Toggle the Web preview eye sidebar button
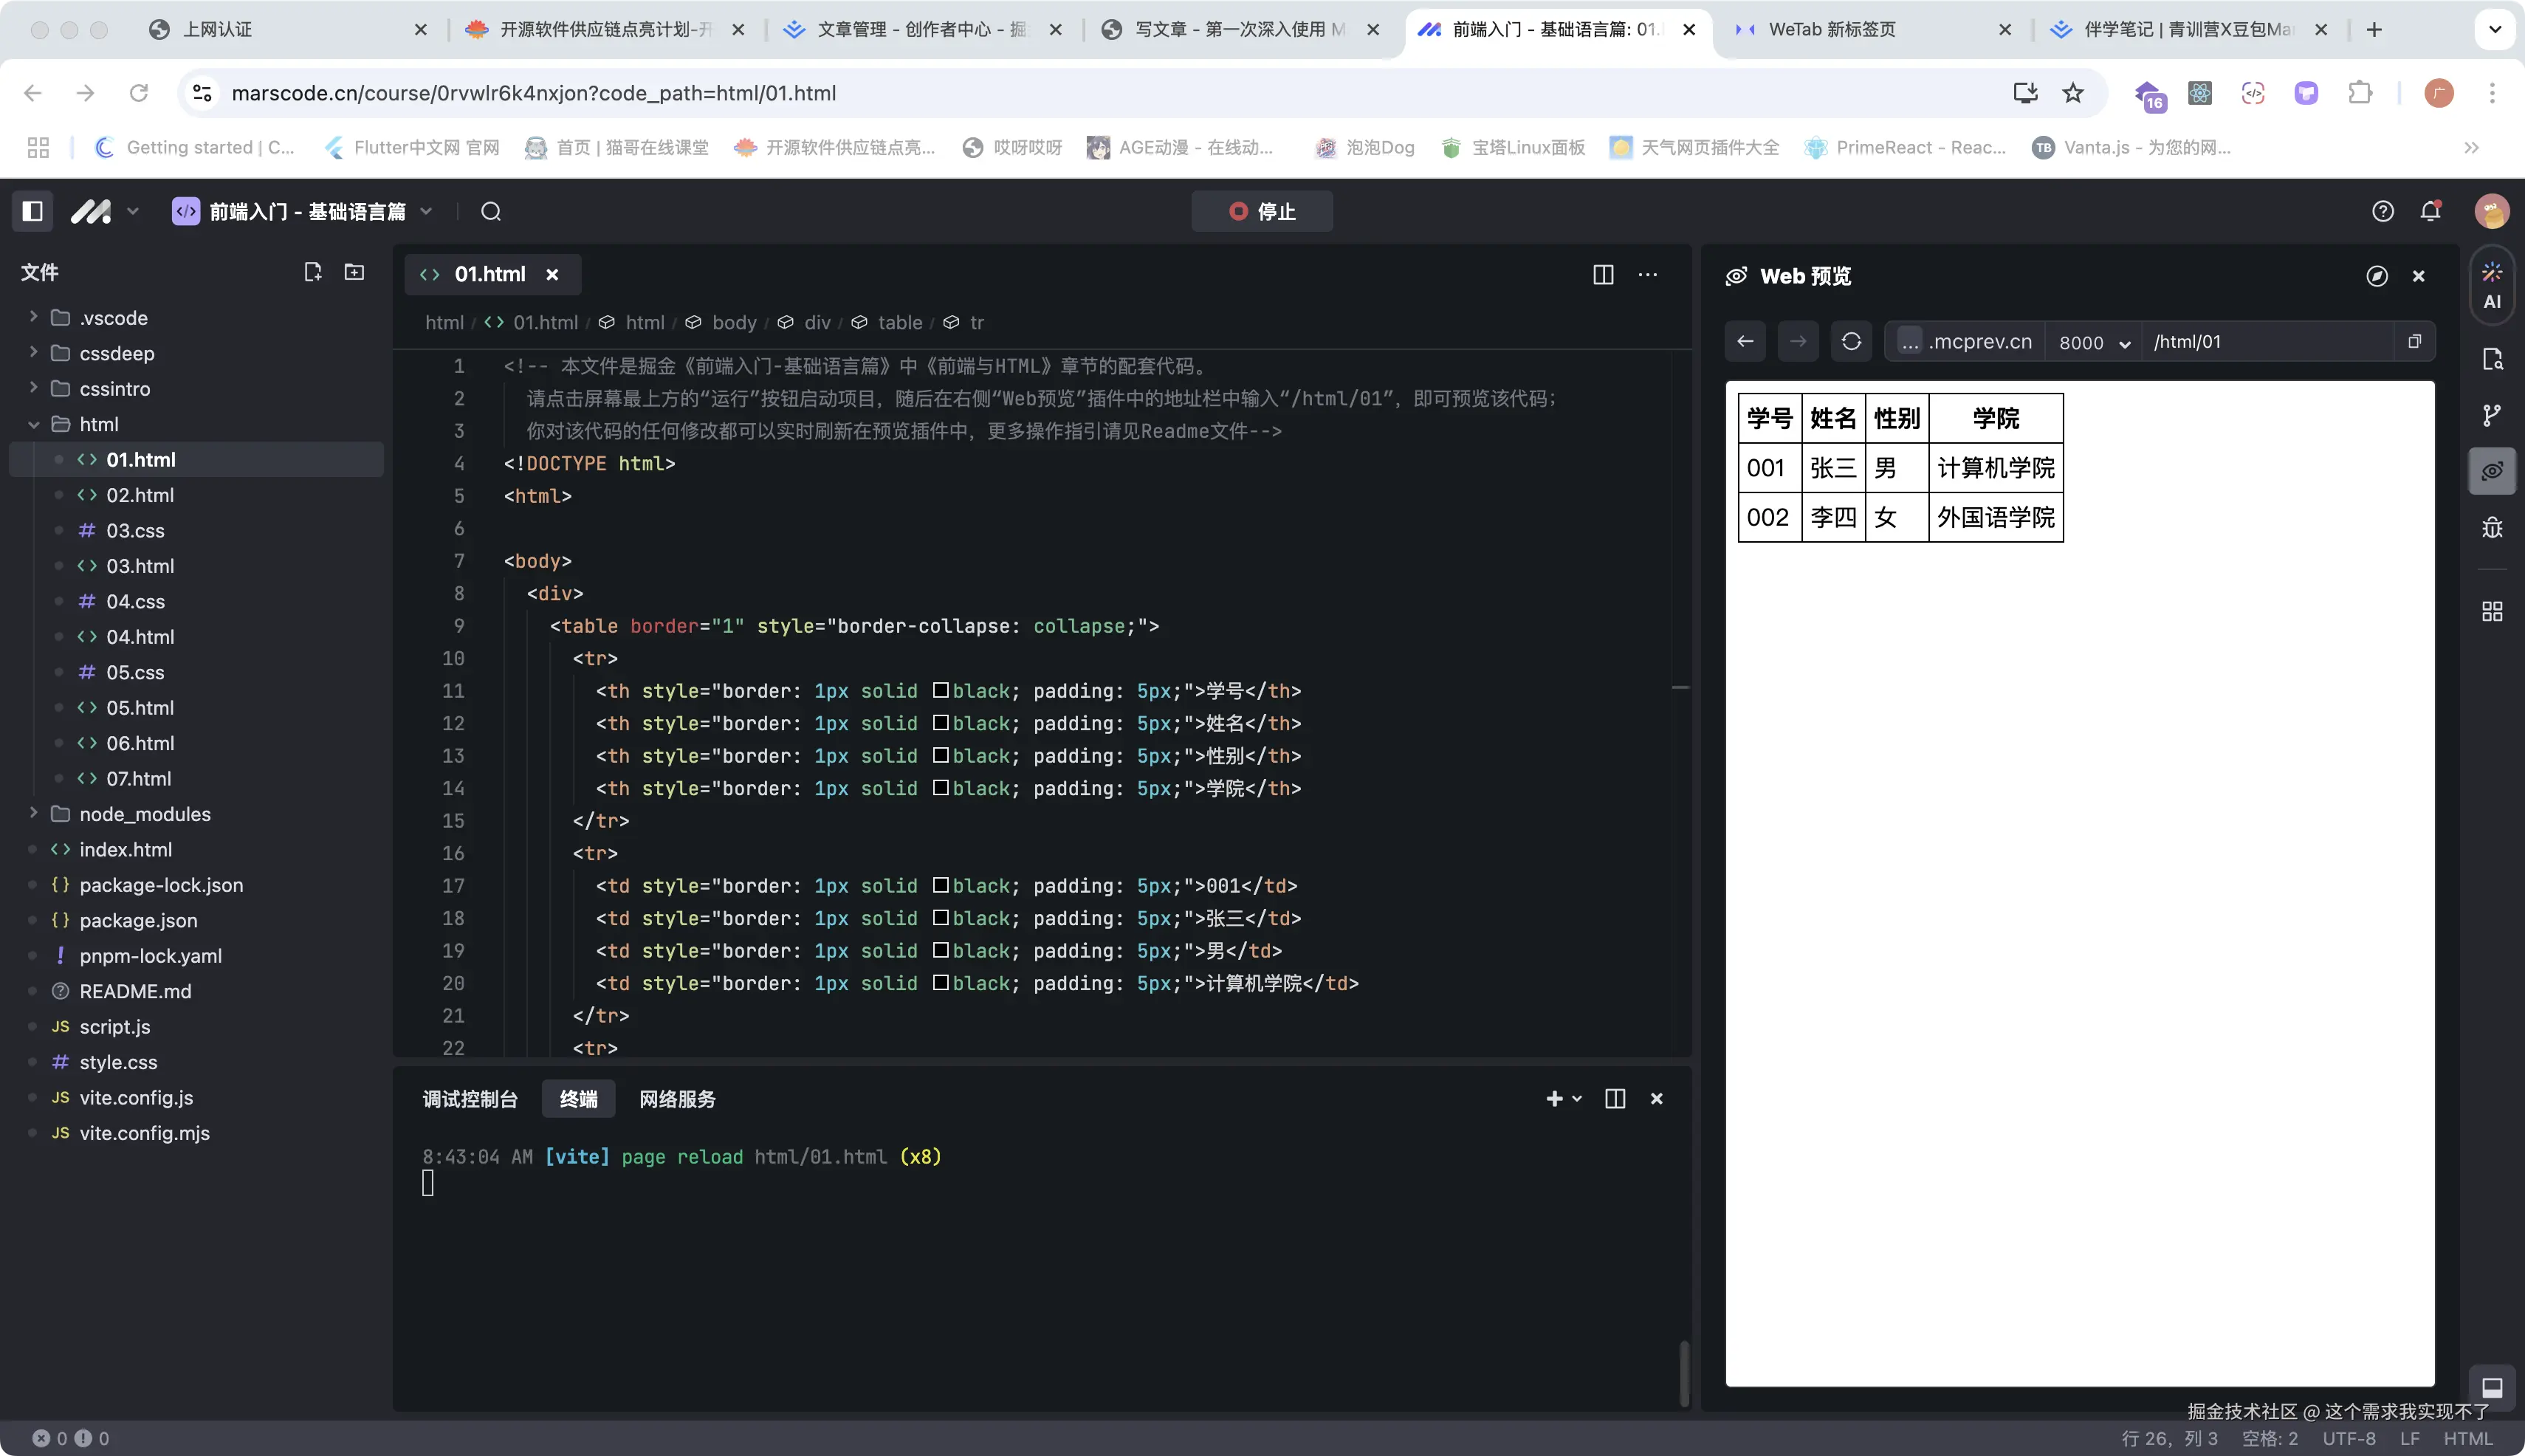 click(x=2492, y=471)
